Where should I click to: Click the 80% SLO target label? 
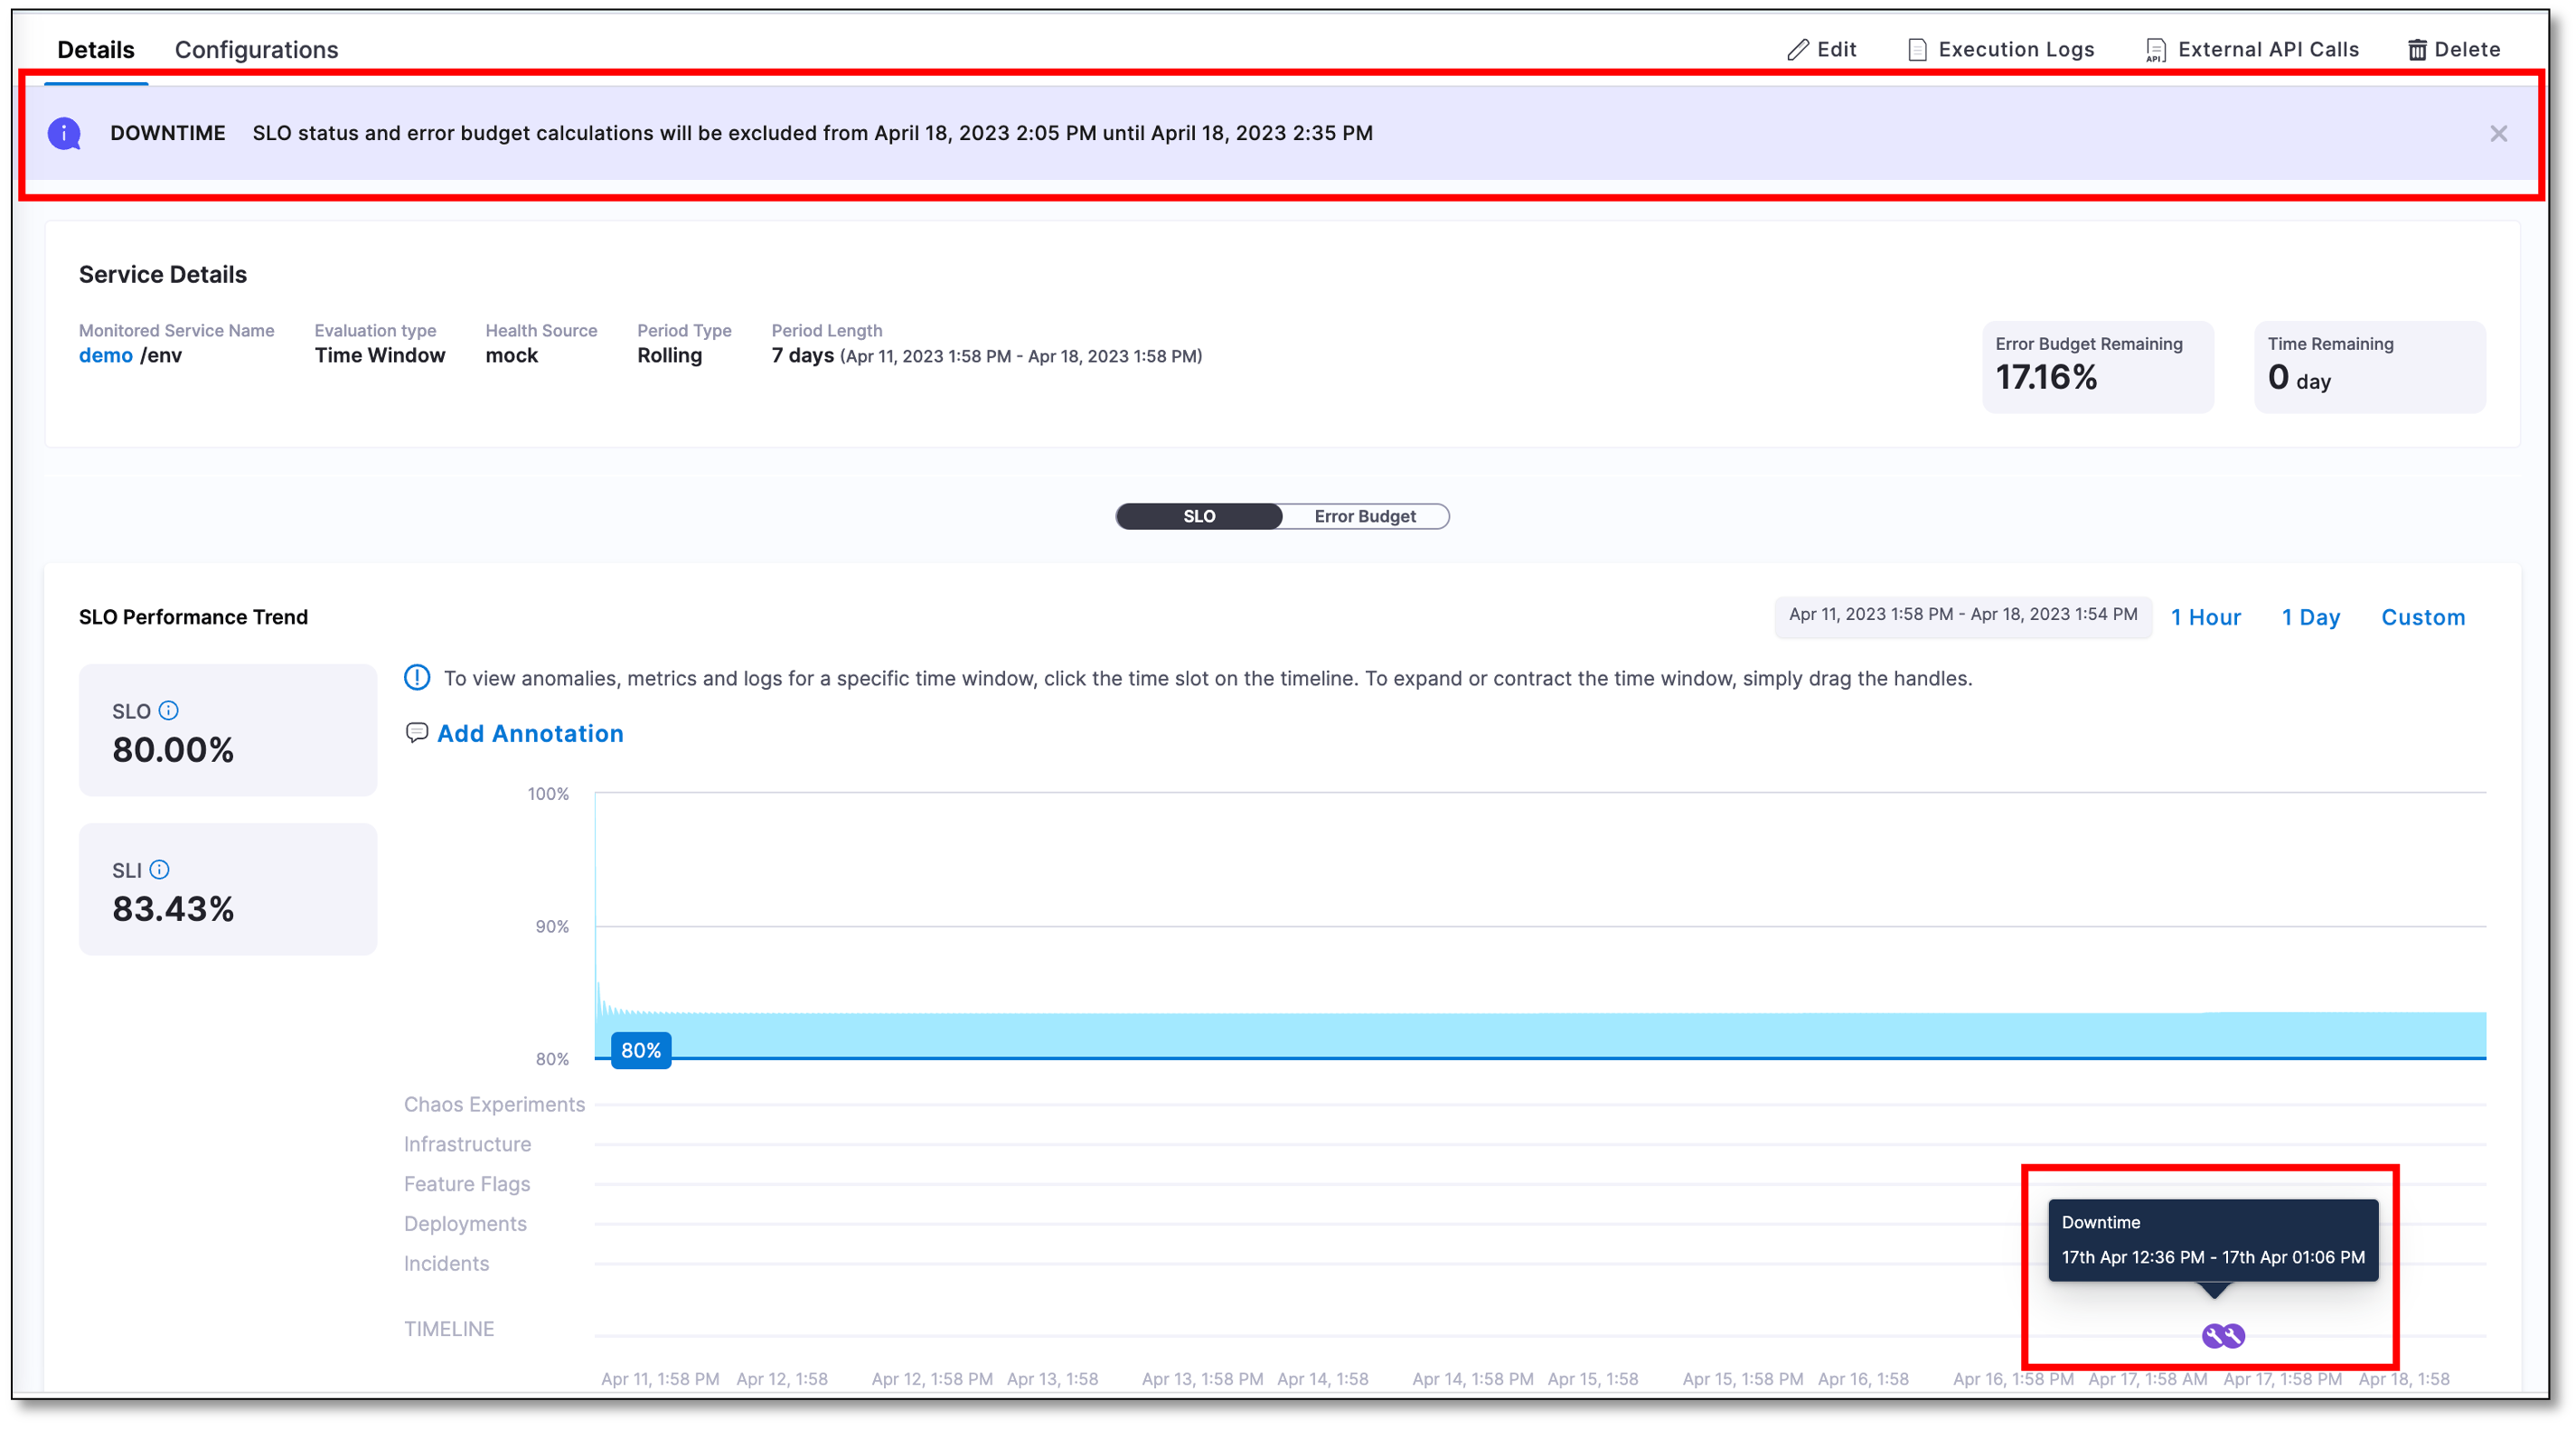[x=641, y=1050]
